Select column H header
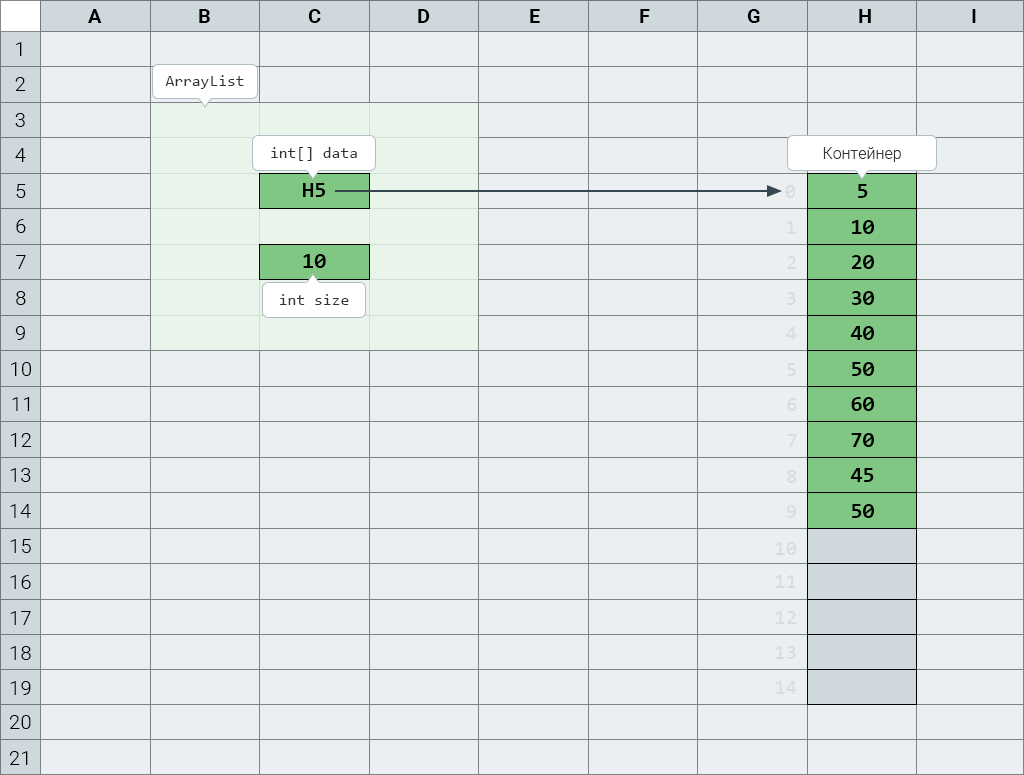 pyautogui.click(x=862, y=16)
